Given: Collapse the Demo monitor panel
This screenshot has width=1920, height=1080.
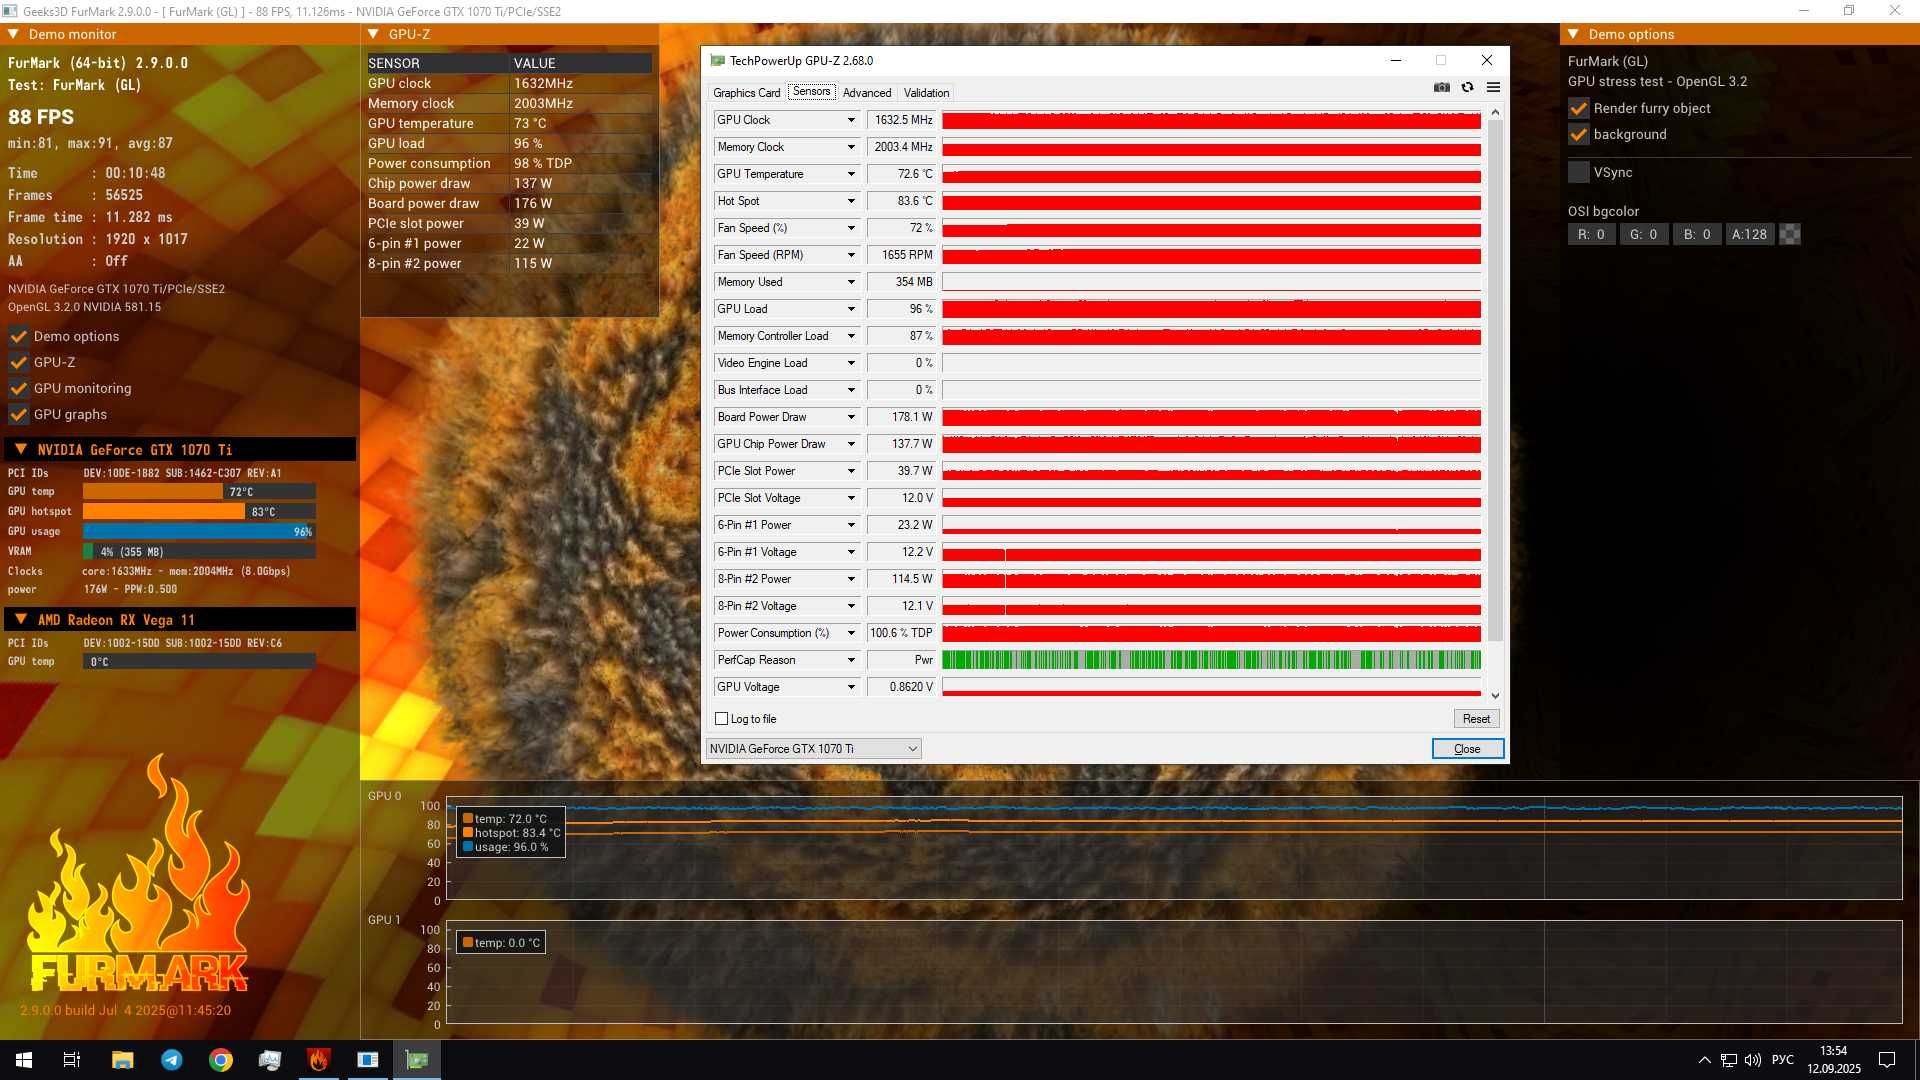Looking at the screenshot, I should pyautogui.click(x=14, y=34).
